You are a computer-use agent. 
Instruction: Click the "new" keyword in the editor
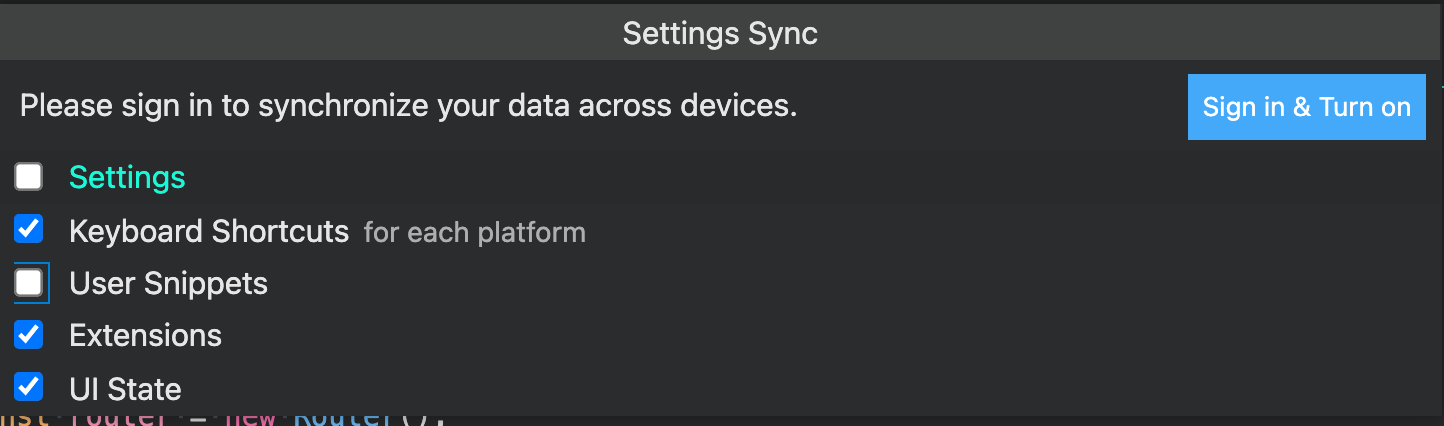[249, 419]
